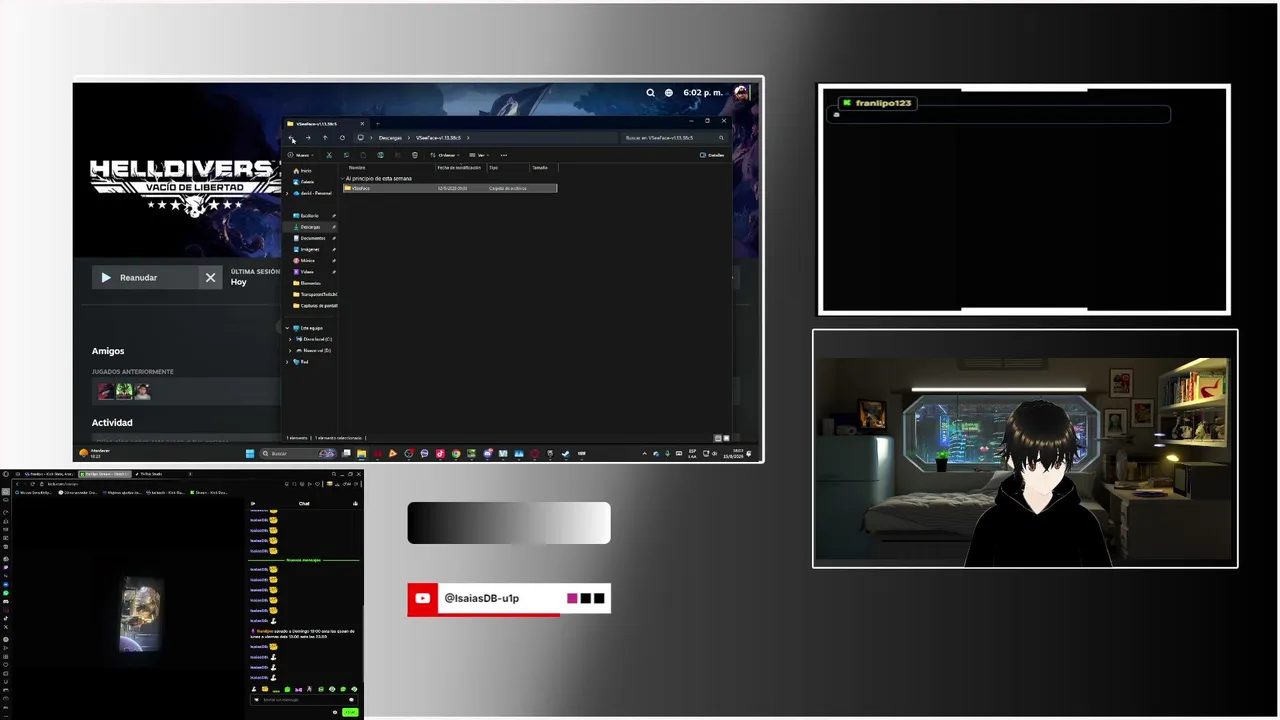Sort by Fecha de modificación column
This screenshot has height=720, width=1280.
(x=459, y=167)
